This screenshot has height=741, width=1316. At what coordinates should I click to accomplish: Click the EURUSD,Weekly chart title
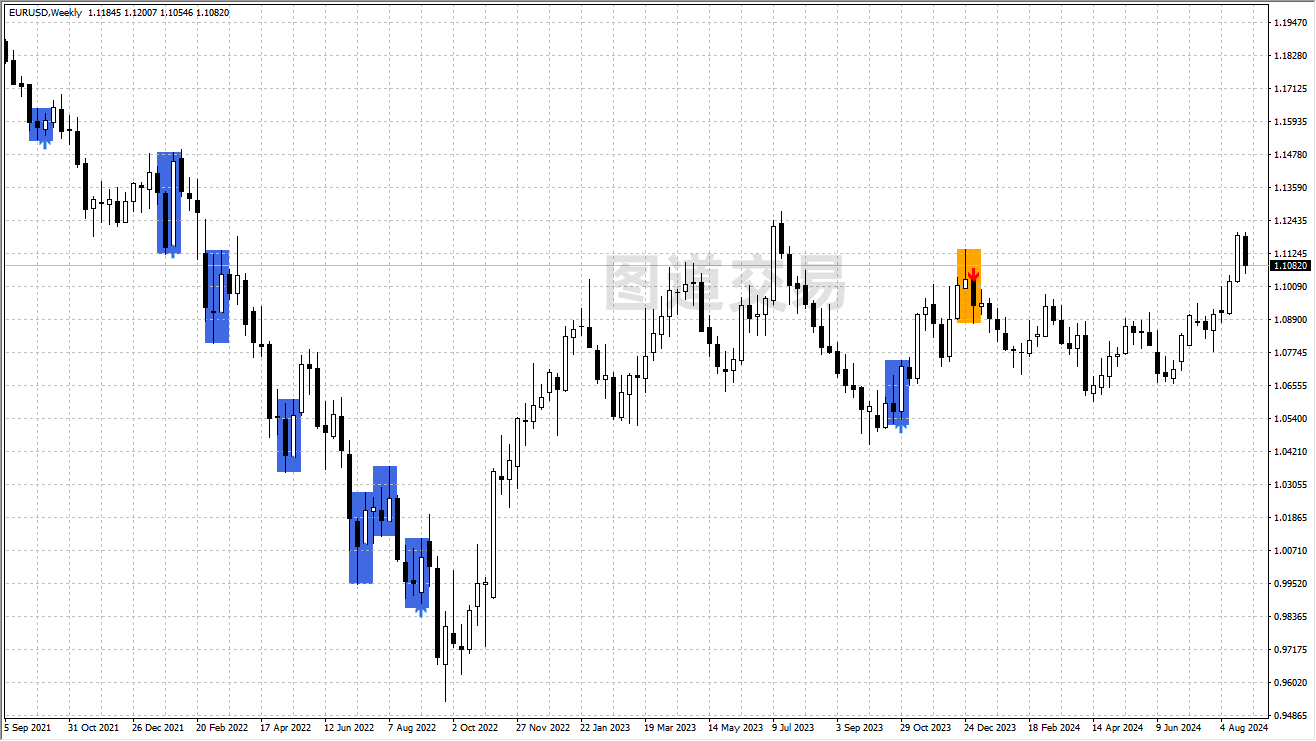45,12
